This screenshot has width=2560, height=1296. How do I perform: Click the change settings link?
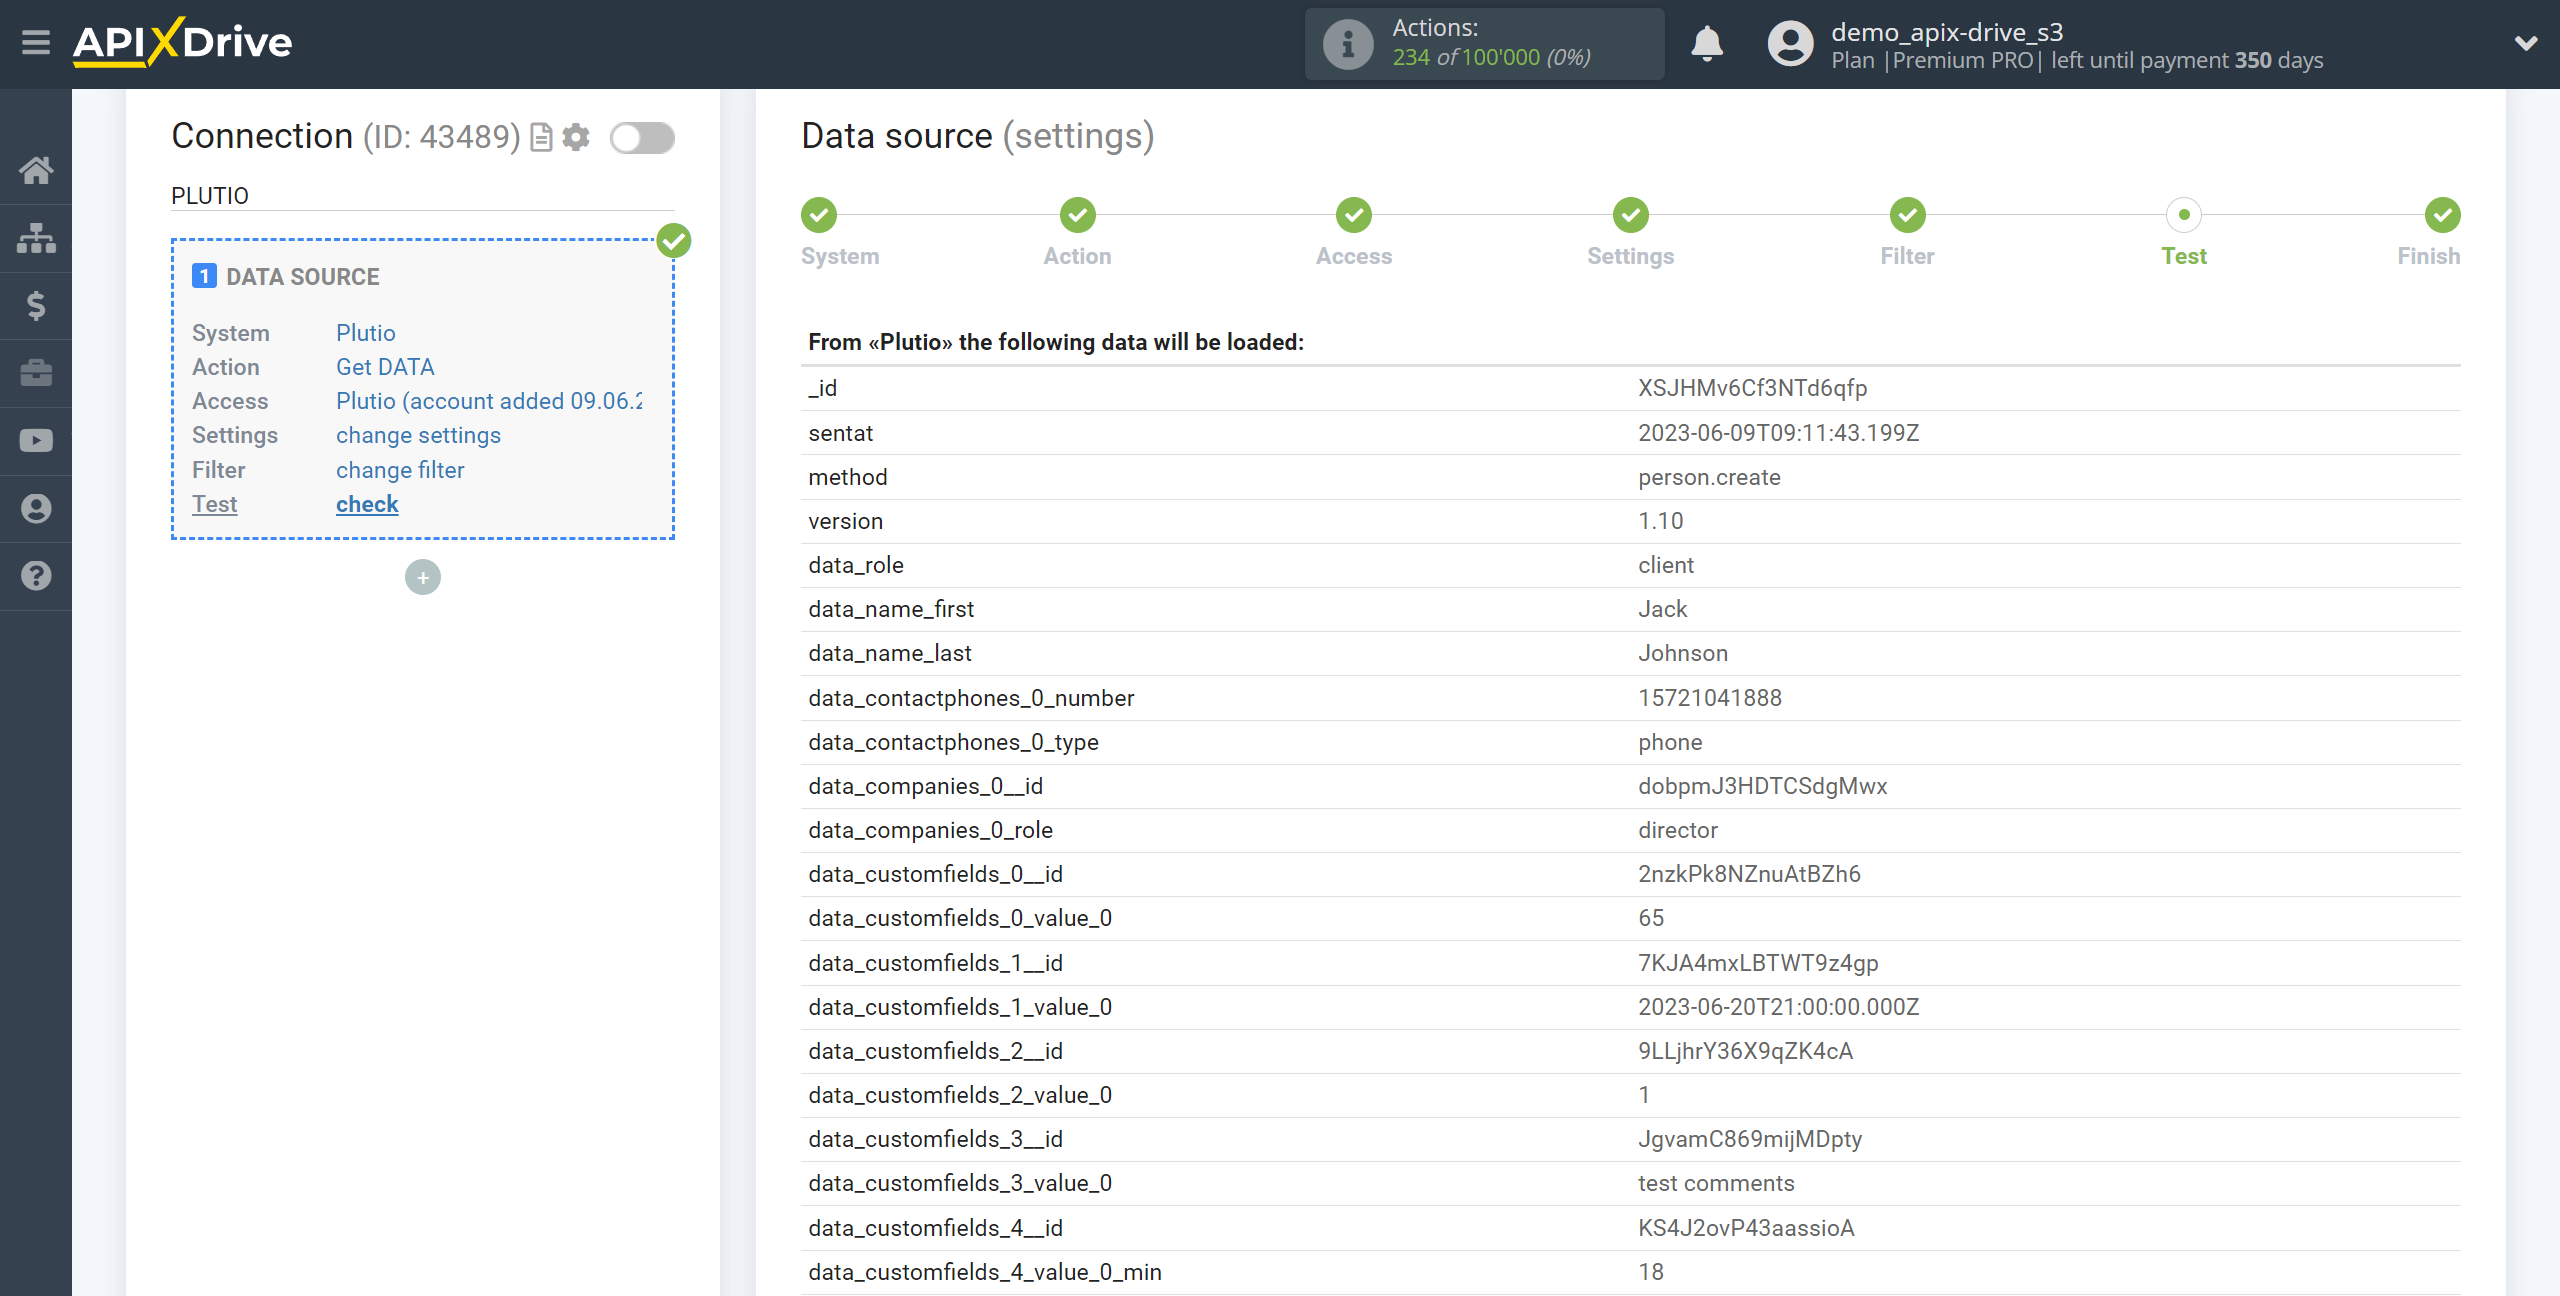click(x=416, y=435)
